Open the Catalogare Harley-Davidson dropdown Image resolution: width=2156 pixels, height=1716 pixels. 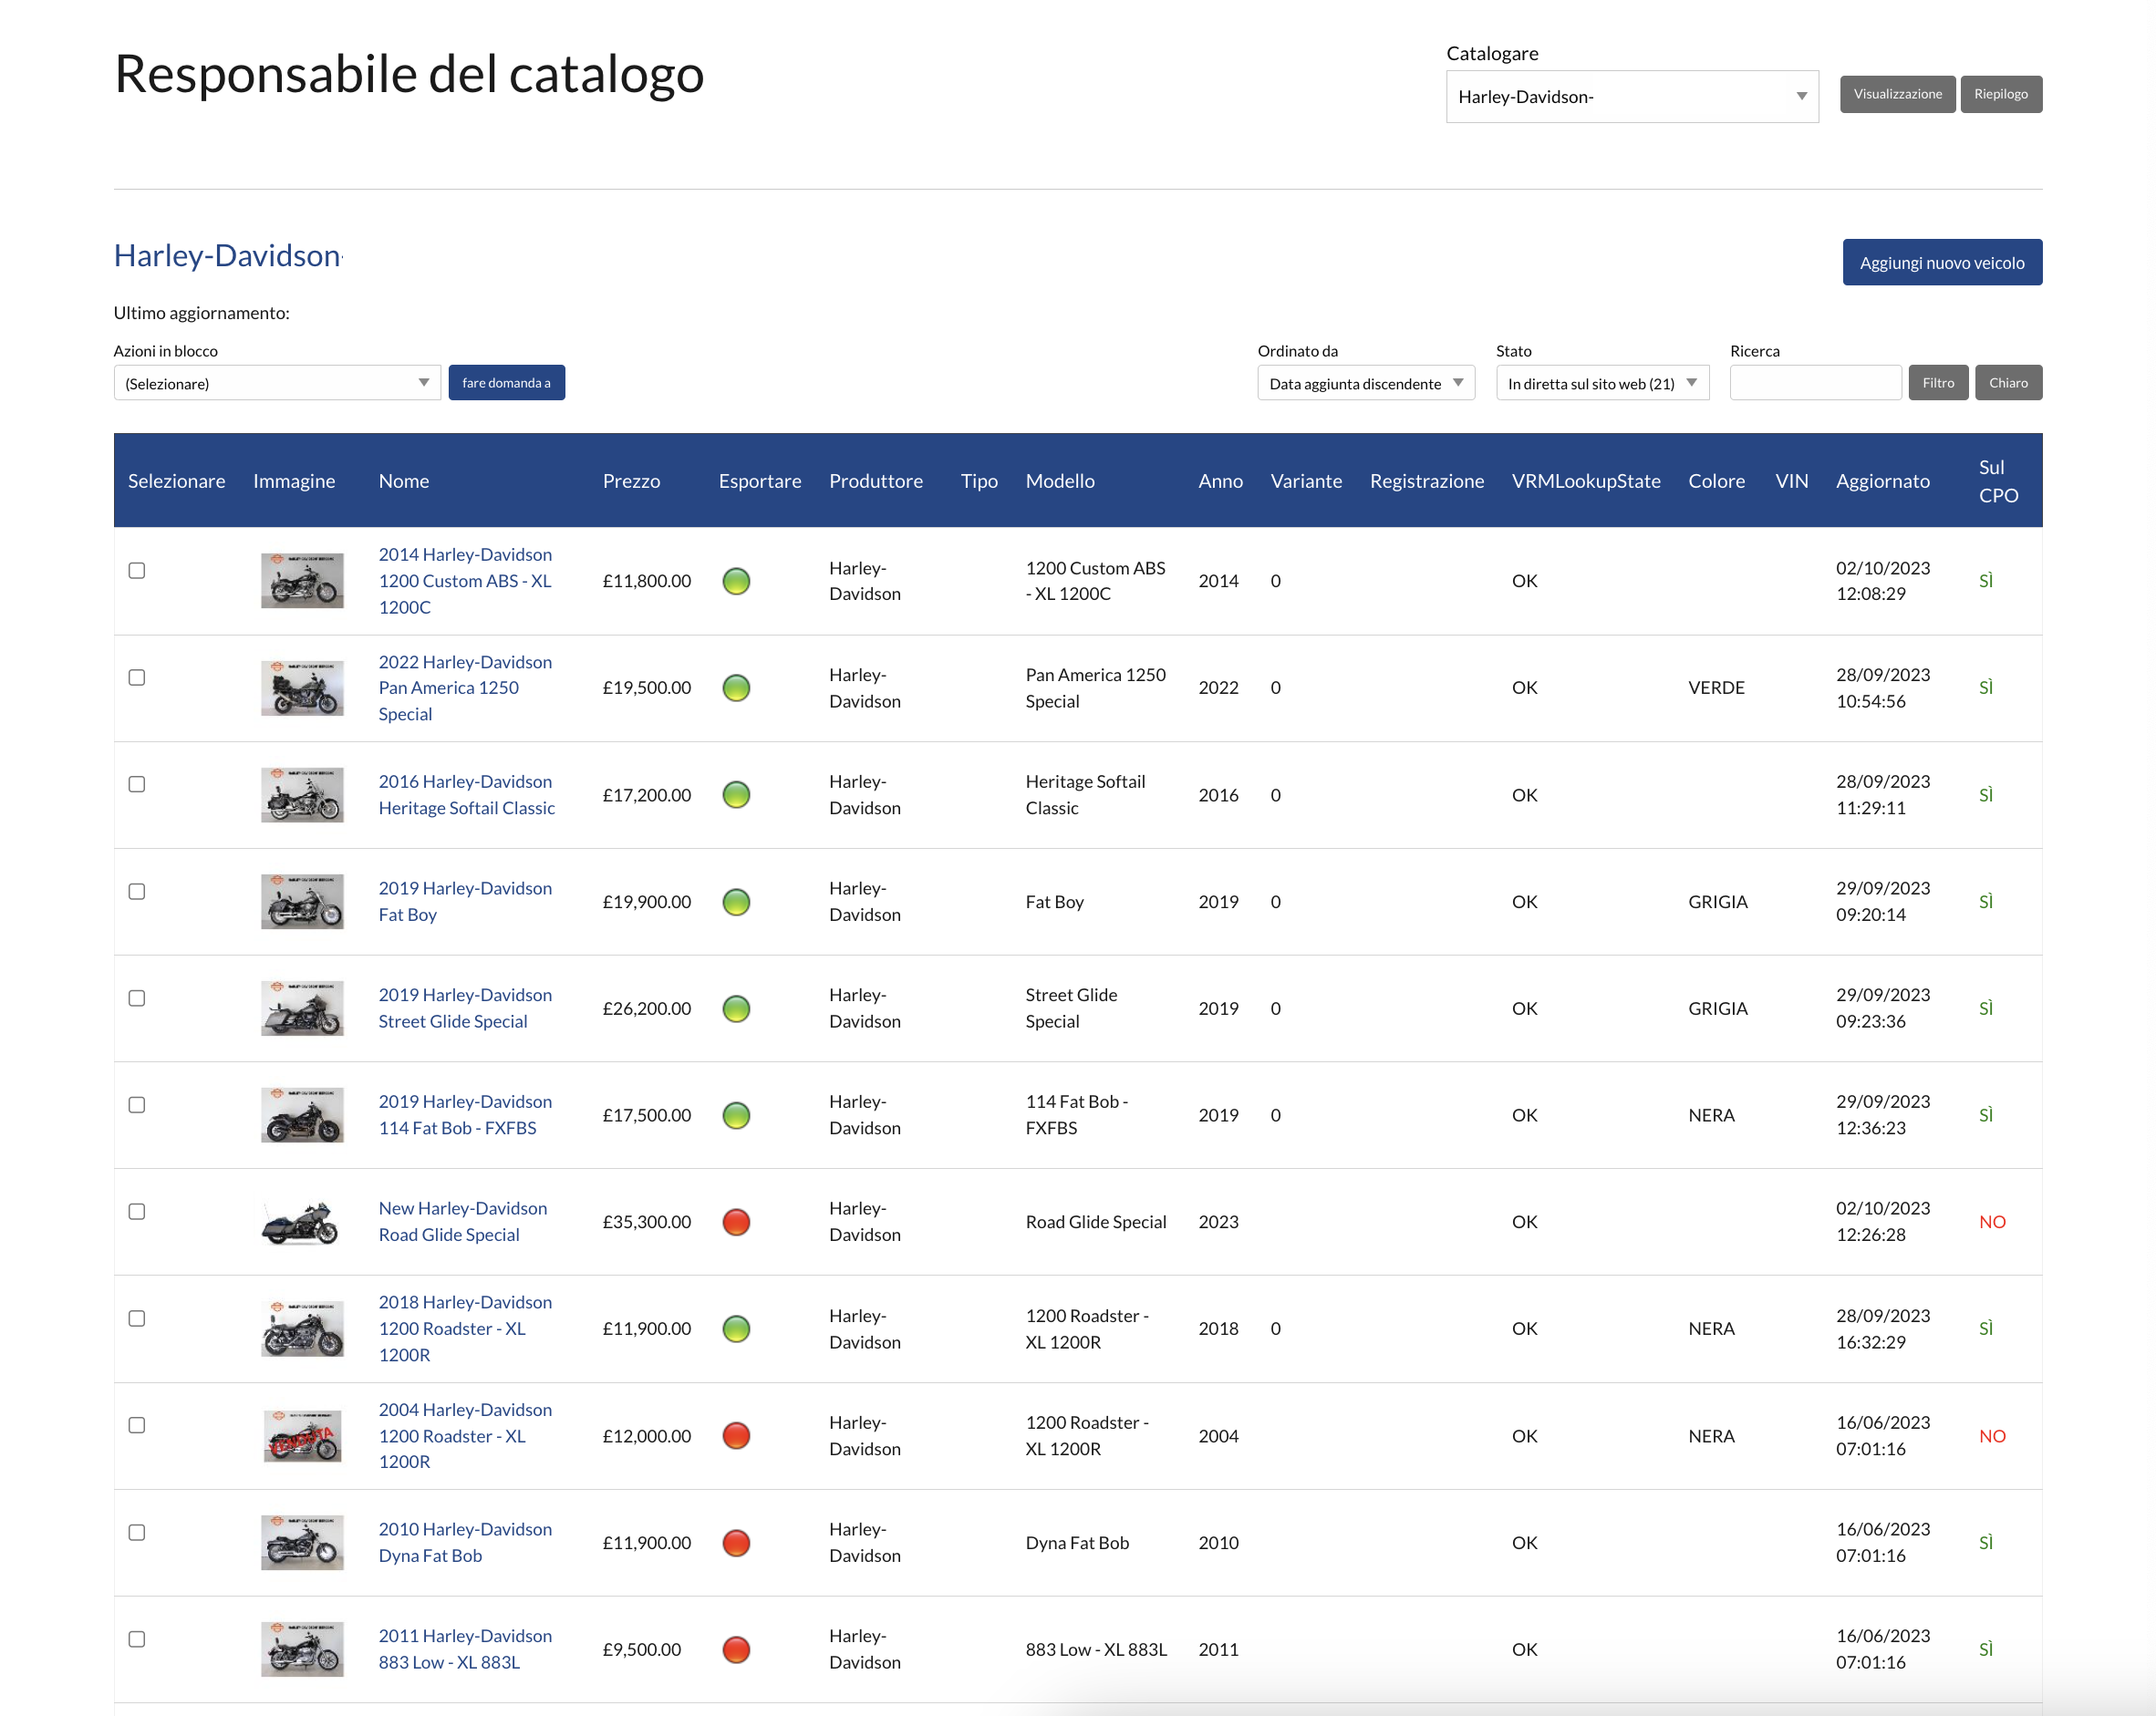point(1631,97)
